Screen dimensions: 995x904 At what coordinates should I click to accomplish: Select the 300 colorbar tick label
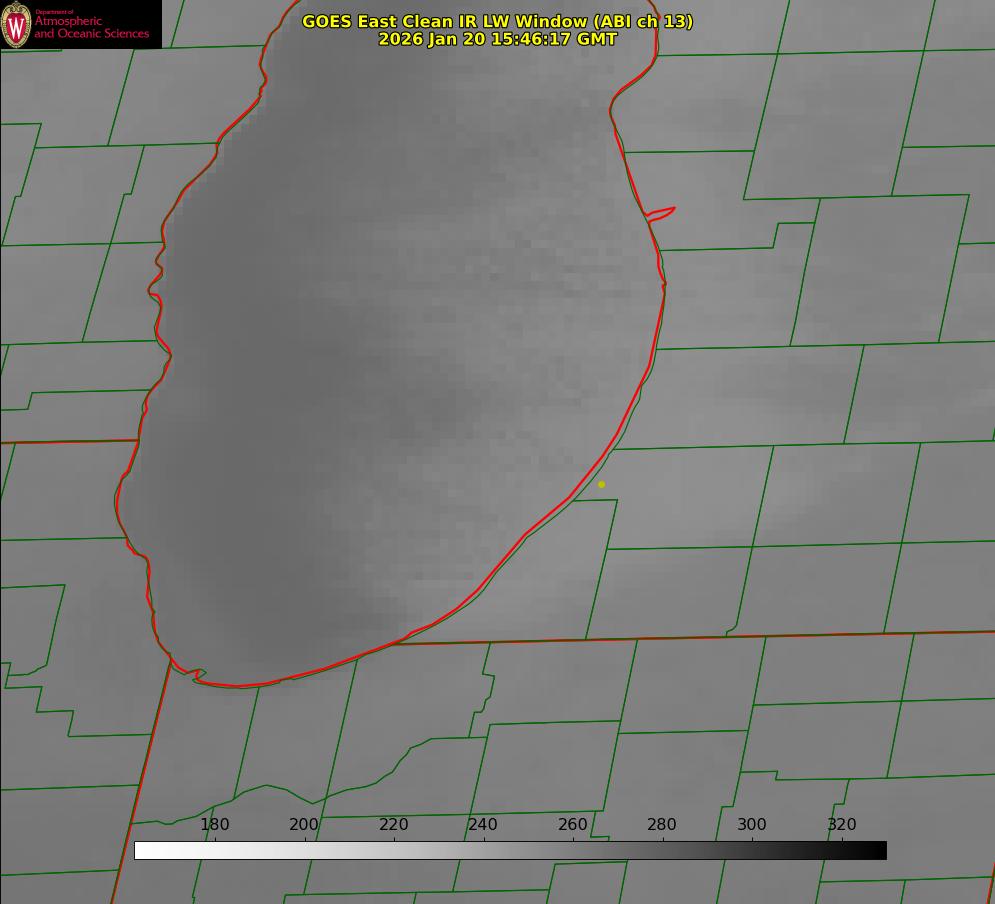(752, 824)
